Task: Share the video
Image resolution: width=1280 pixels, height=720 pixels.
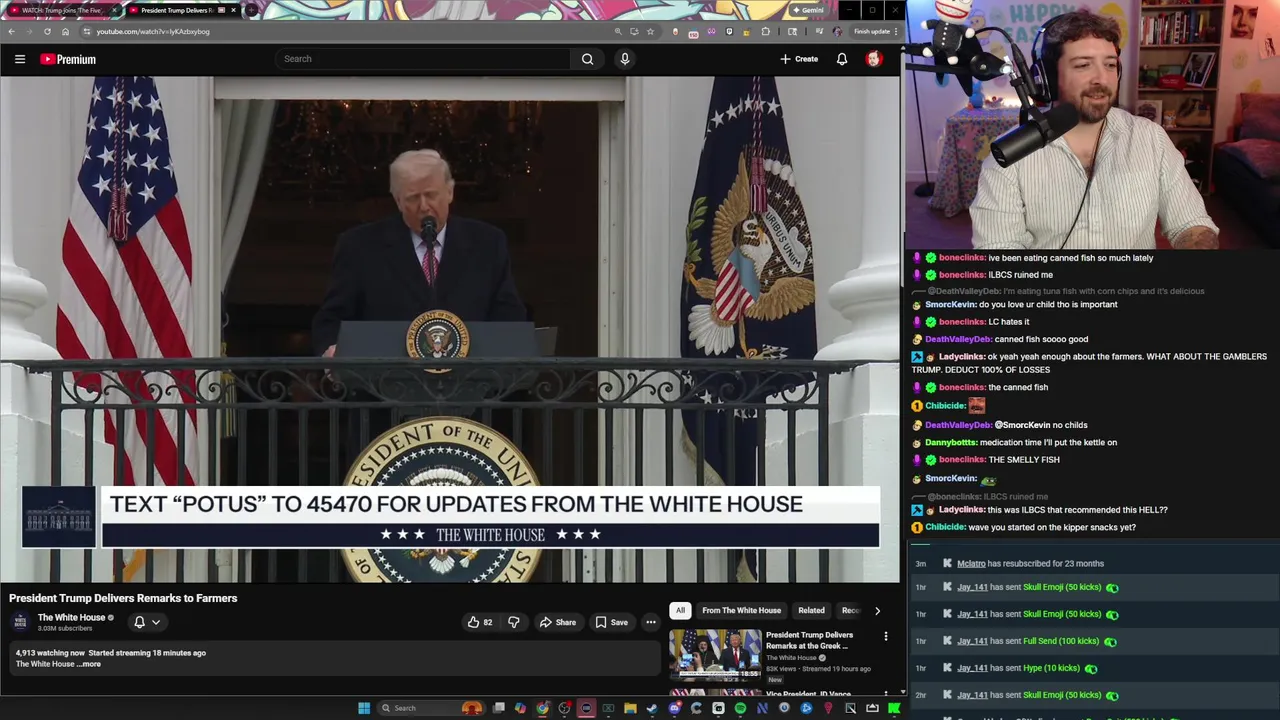Action: [x=557, y=622]
